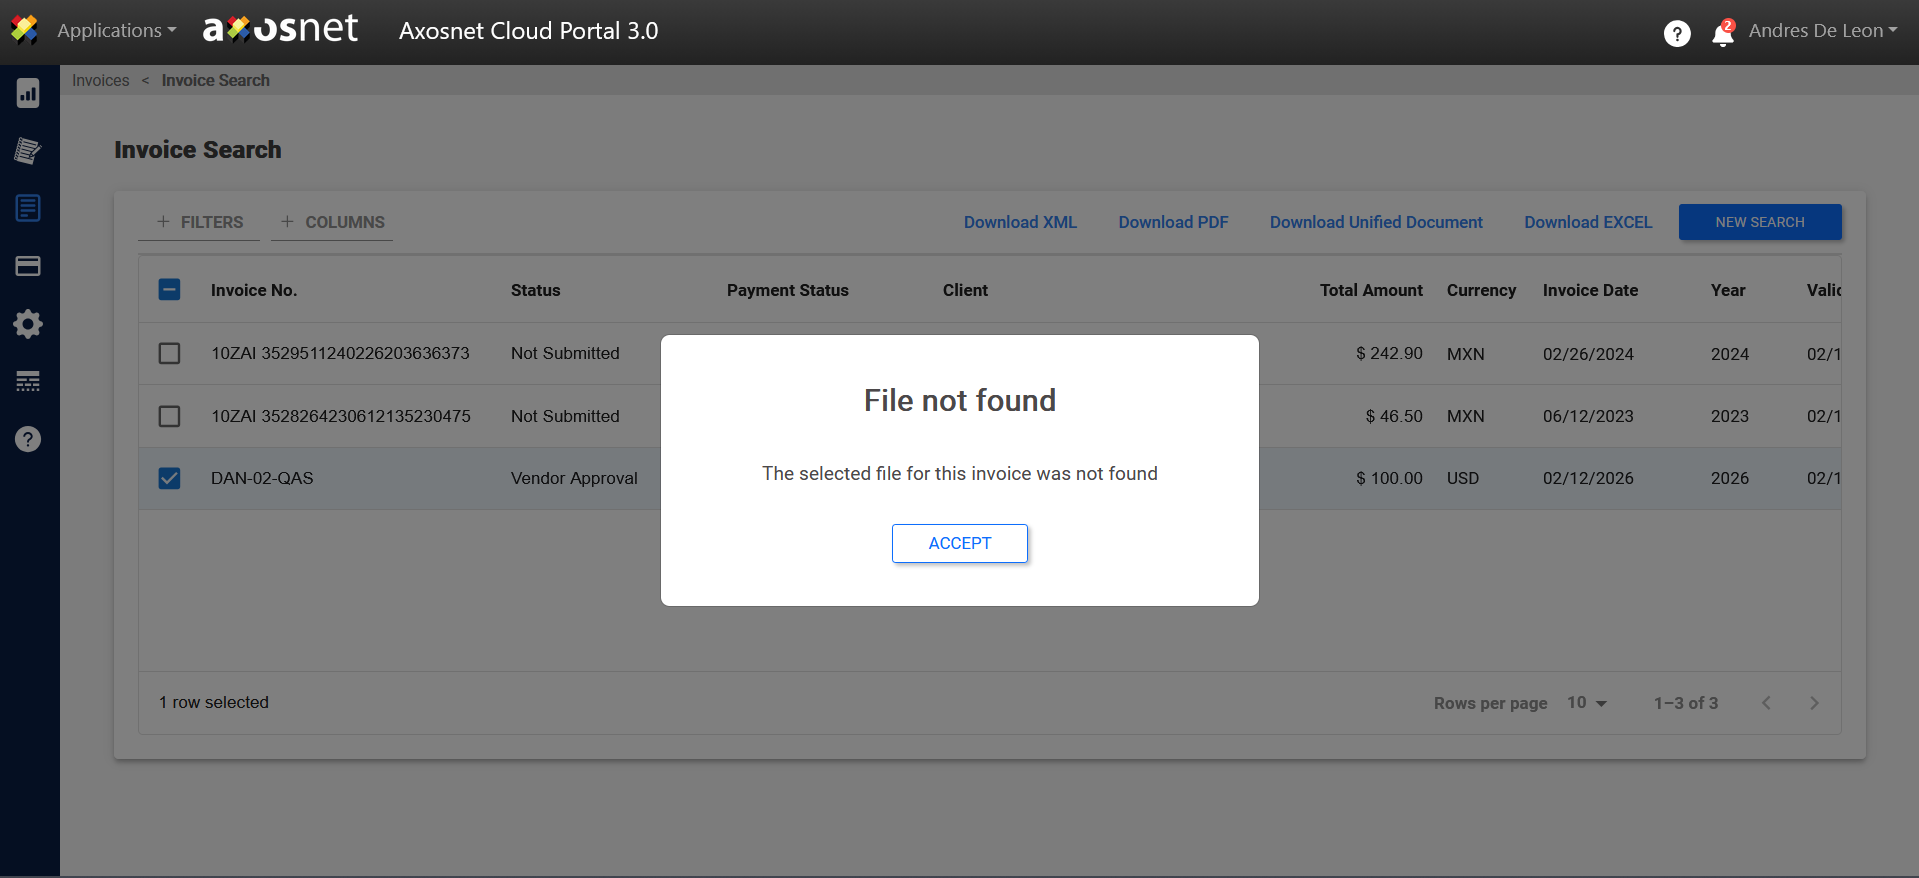Toggle the select-all header checkbox
1919x878 pixels.
pyautogui.click(x=170, y=290)
